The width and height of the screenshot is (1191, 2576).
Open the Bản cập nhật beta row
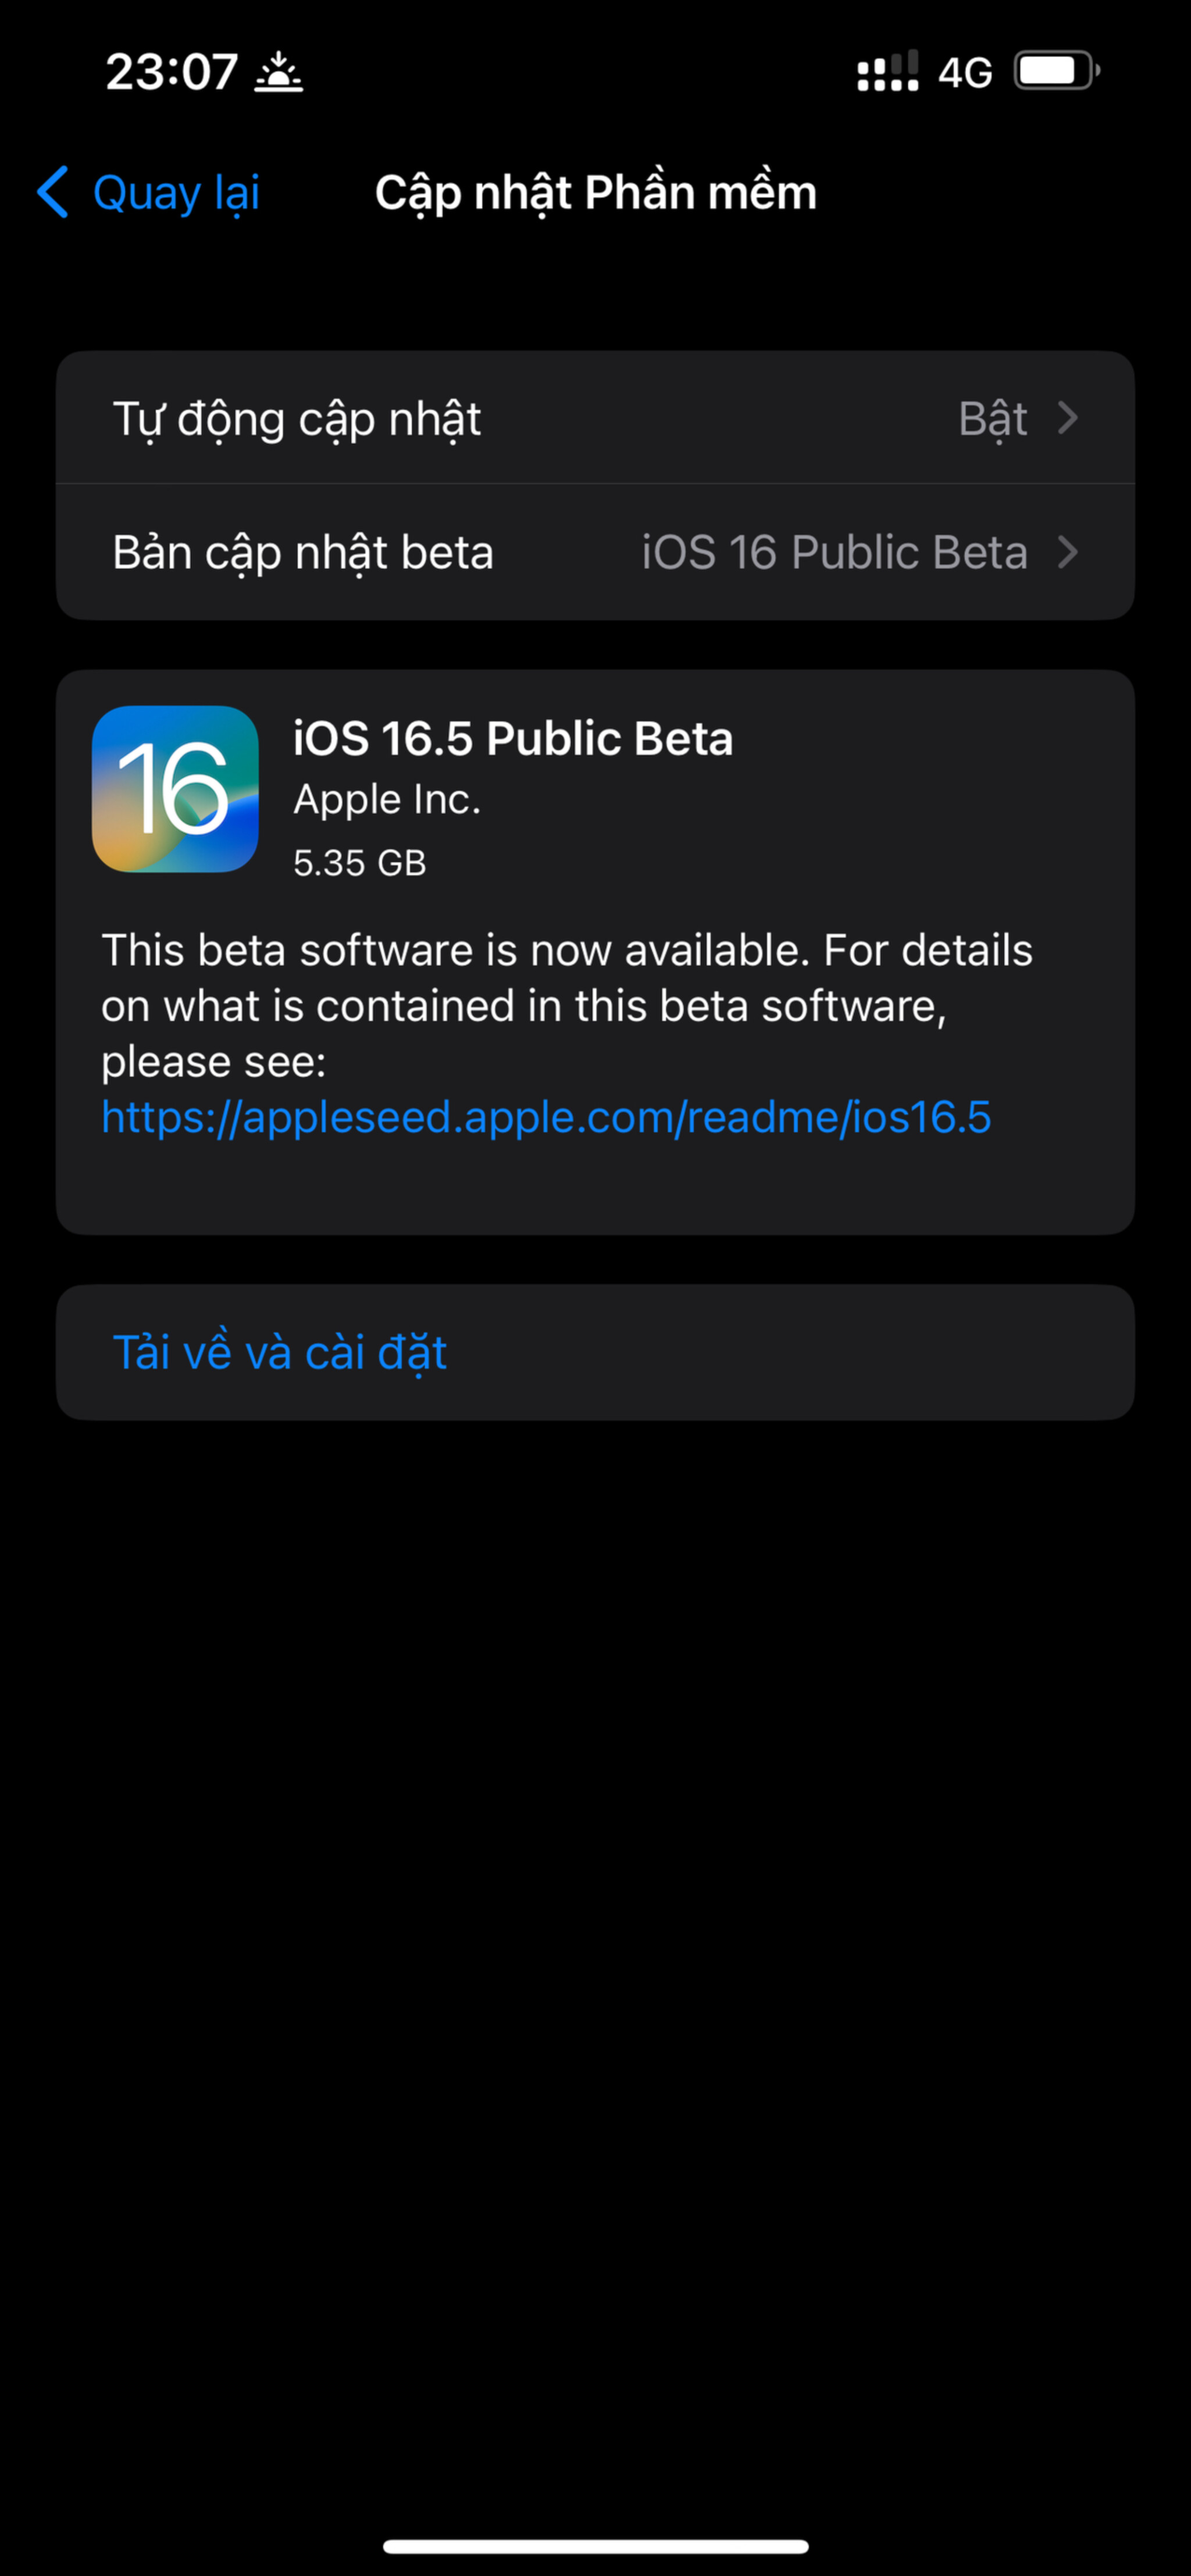303,552
